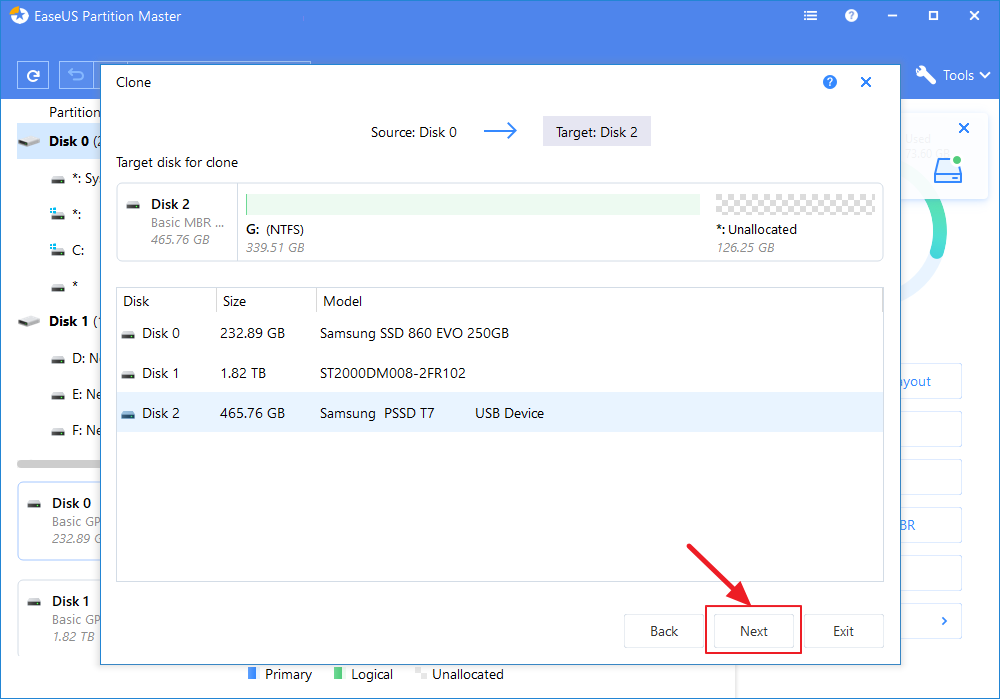Screen dimensions: 1000x699
Task: Refresh the disk list
Action: (x=33, y=75)
